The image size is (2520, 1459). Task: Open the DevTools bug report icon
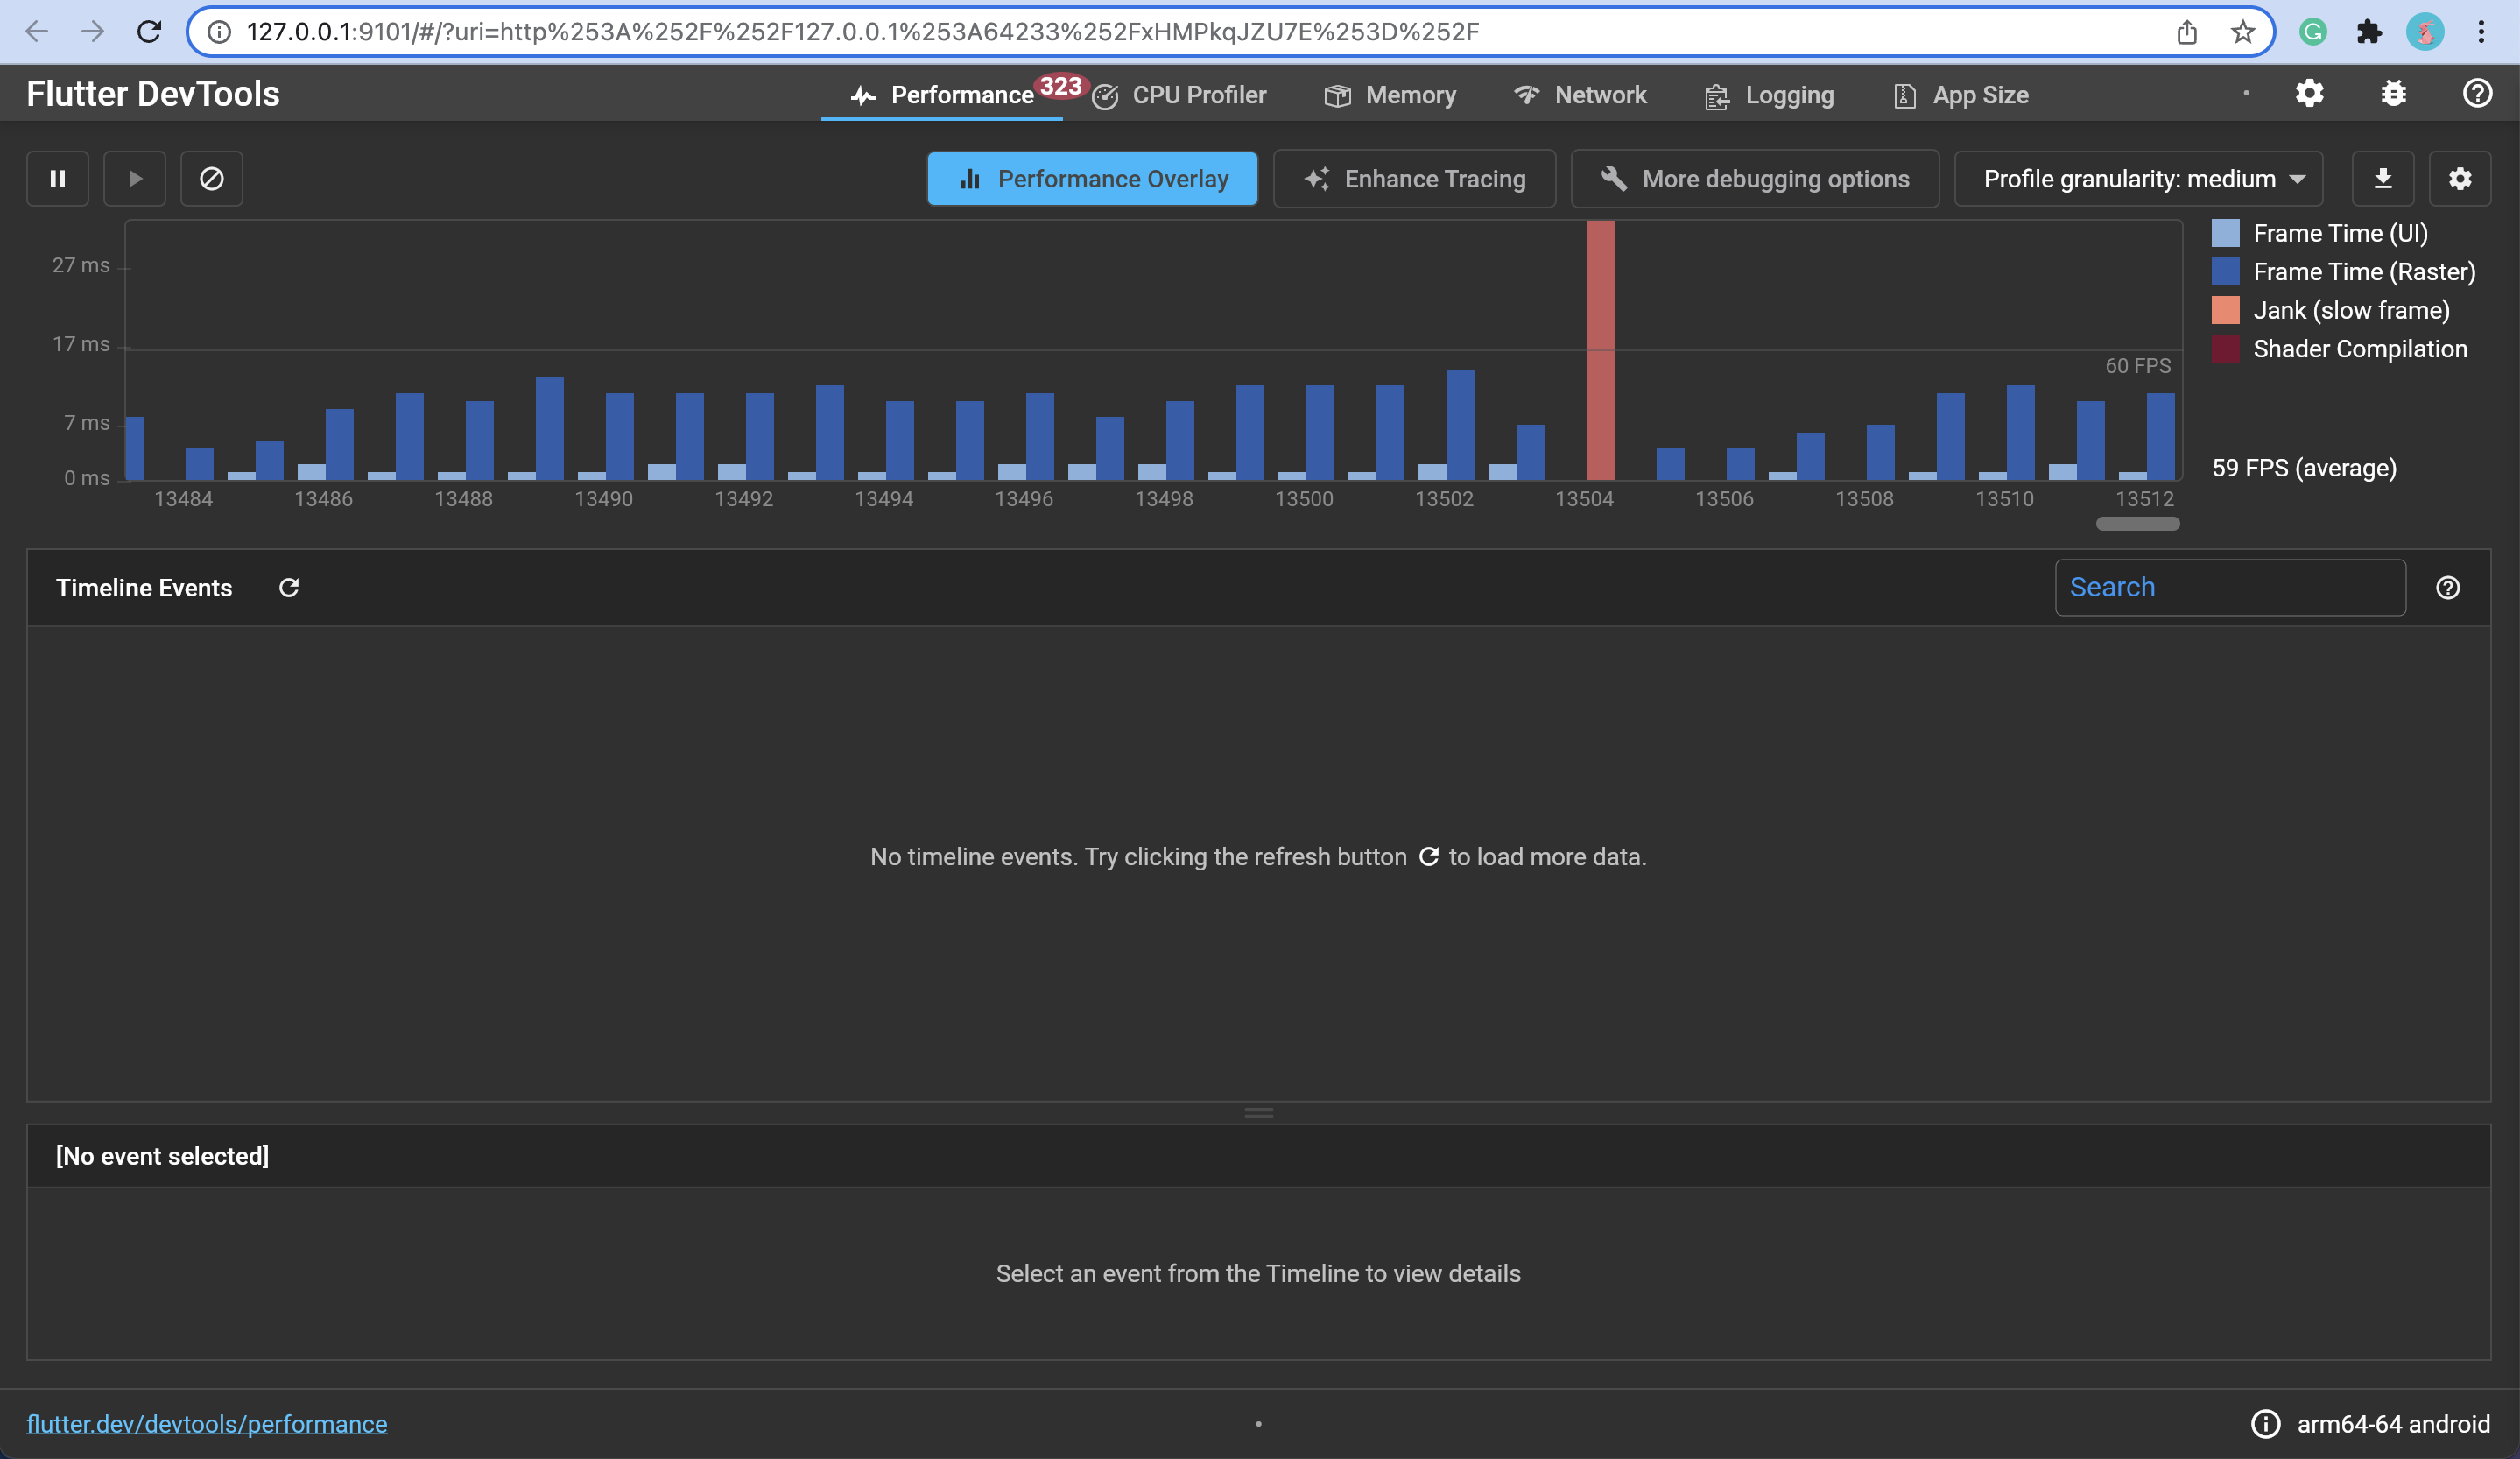click(x=2392, y=93)
